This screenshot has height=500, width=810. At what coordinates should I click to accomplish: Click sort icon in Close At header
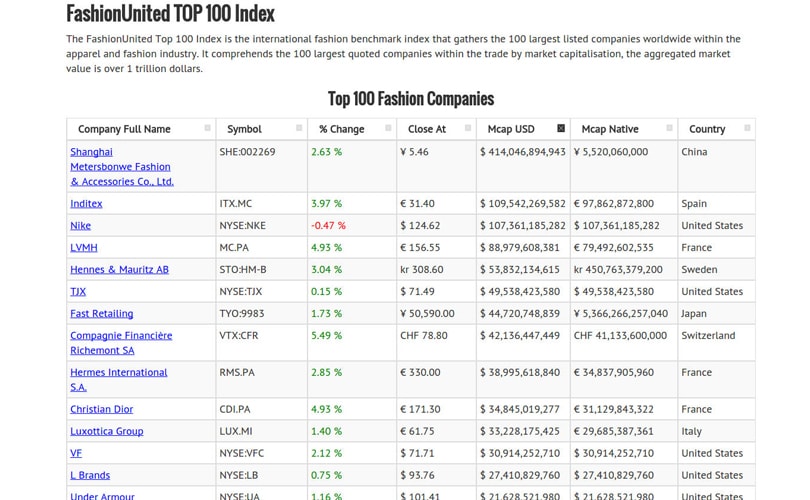coord(467,128)
